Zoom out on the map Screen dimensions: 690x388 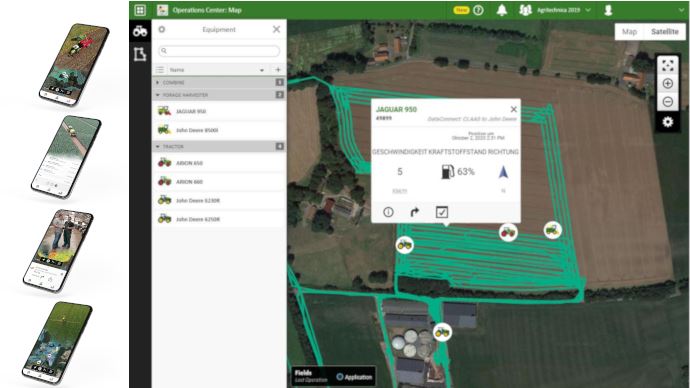[668, 102]
